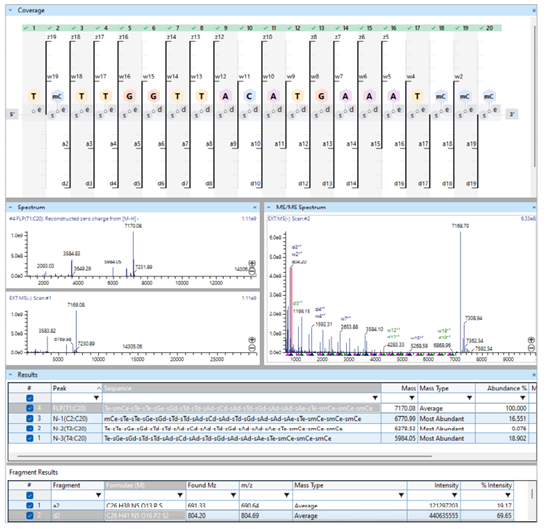The width and height of the screenshot is (546, 529).
Task: Sort results by Abundance % column header
Action: click(502, 388)
